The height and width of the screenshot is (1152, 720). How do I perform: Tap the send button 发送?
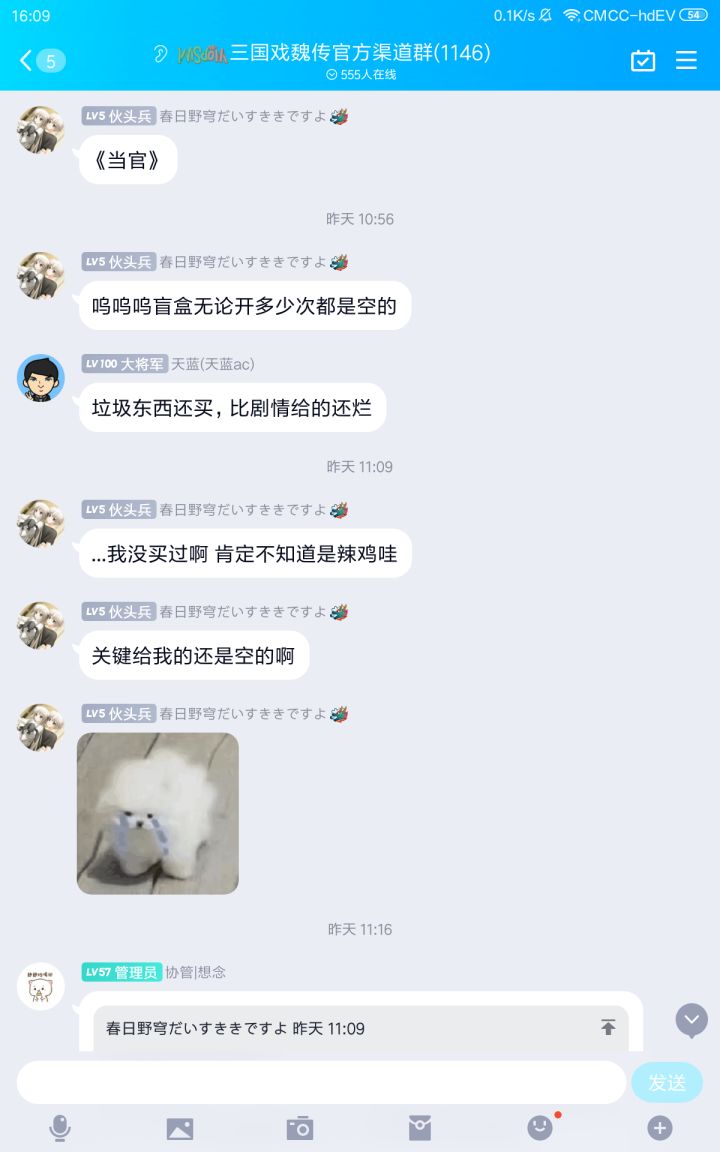click(667, 1082)
